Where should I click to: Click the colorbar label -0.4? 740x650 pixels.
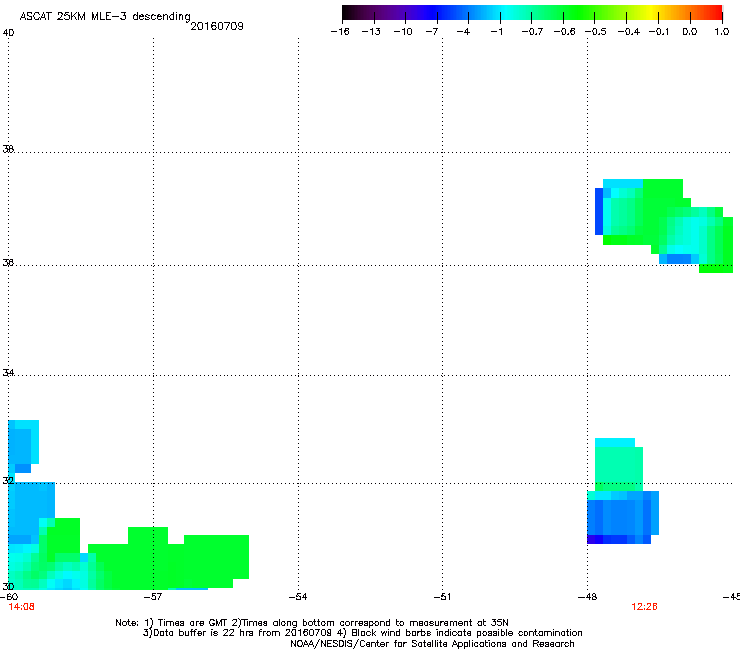point(629,32)
